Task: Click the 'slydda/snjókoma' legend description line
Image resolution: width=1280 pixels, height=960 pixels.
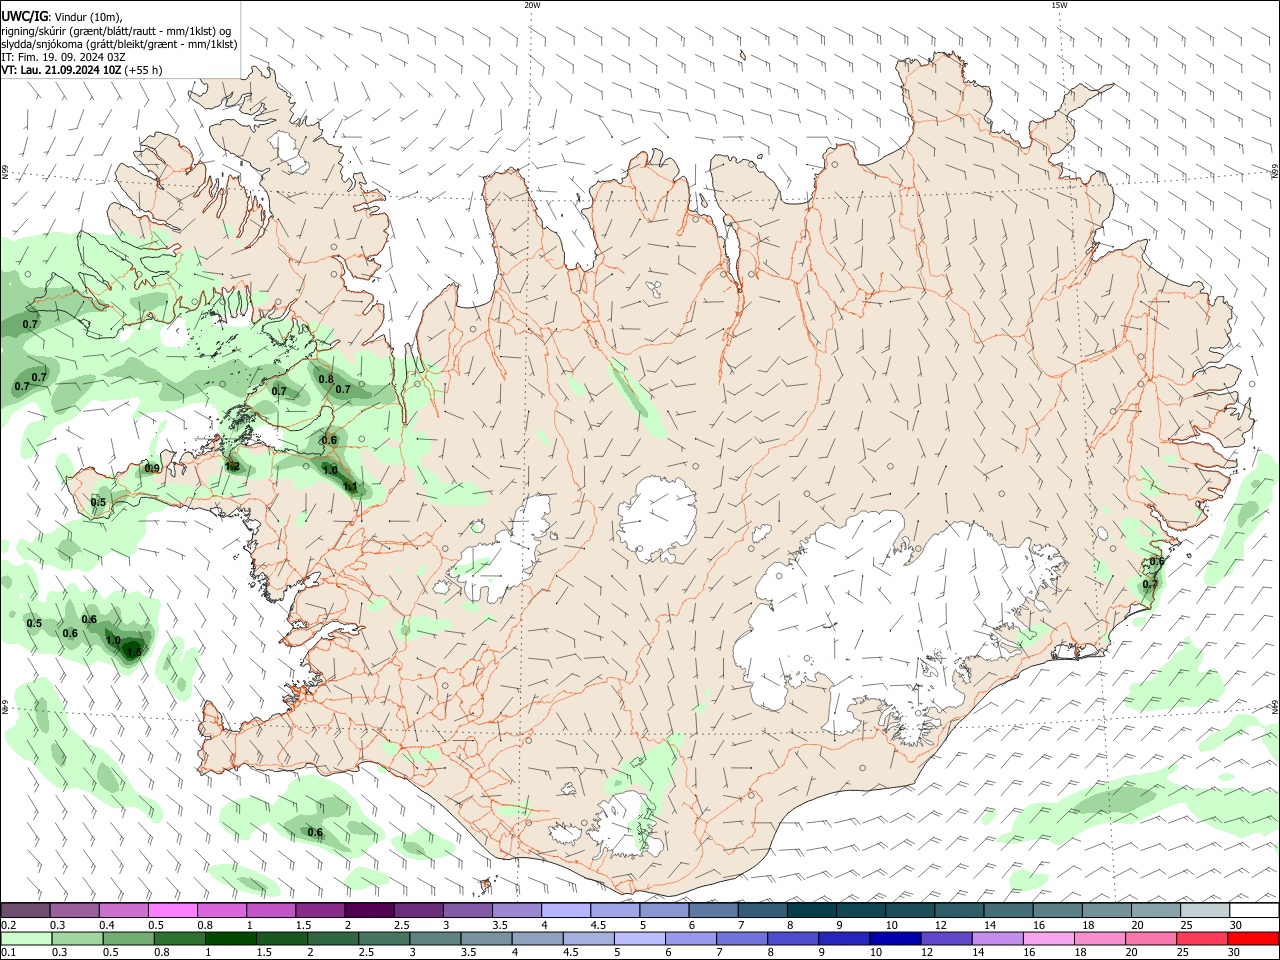Action: tap(119, 44)
